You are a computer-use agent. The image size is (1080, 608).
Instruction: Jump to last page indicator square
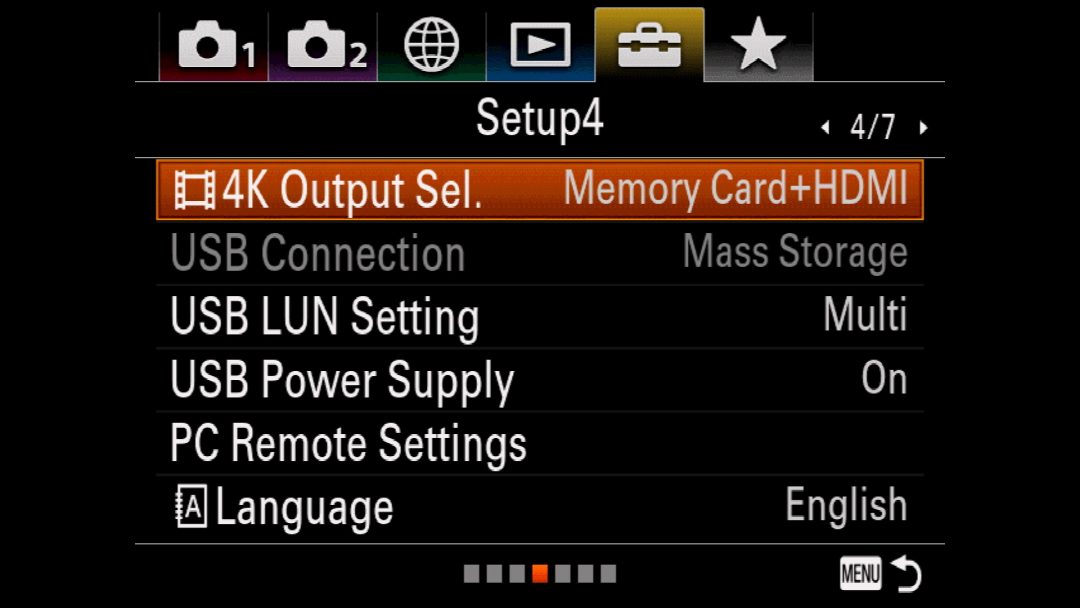click(x=608, y=574)
